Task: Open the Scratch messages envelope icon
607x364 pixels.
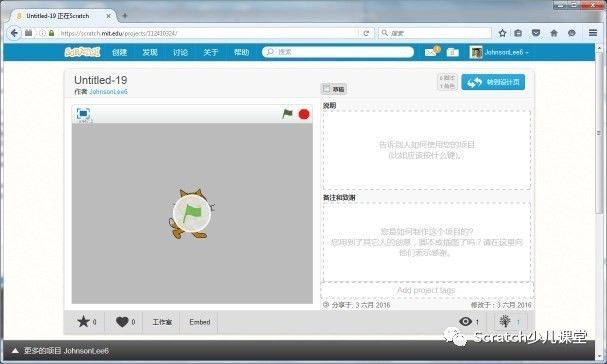Action: point(431,52)
